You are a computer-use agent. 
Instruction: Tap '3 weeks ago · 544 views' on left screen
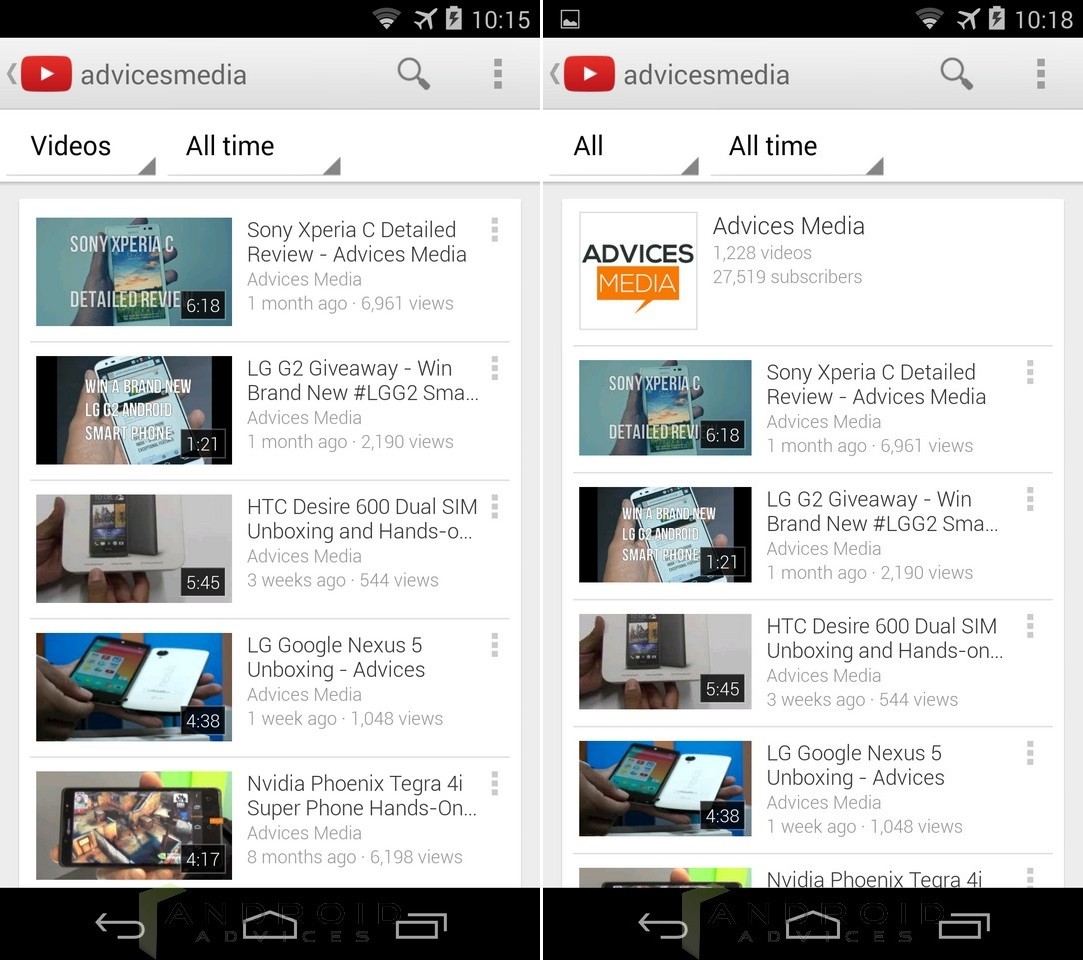click(x=343, y=580)
